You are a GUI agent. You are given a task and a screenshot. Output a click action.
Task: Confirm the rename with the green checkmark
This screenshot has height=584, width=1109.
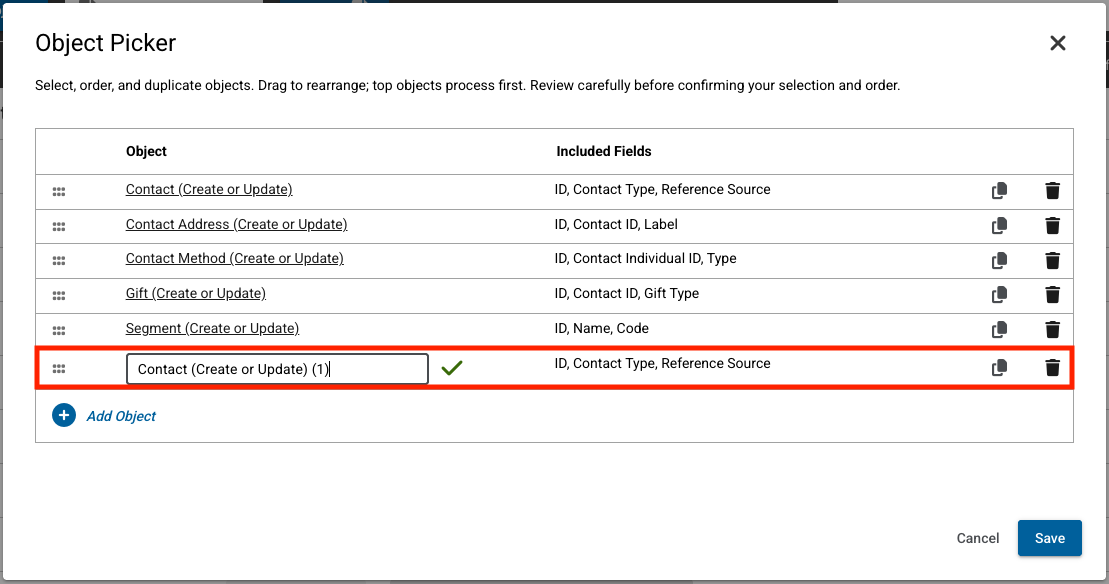click(x=451, y=368)
